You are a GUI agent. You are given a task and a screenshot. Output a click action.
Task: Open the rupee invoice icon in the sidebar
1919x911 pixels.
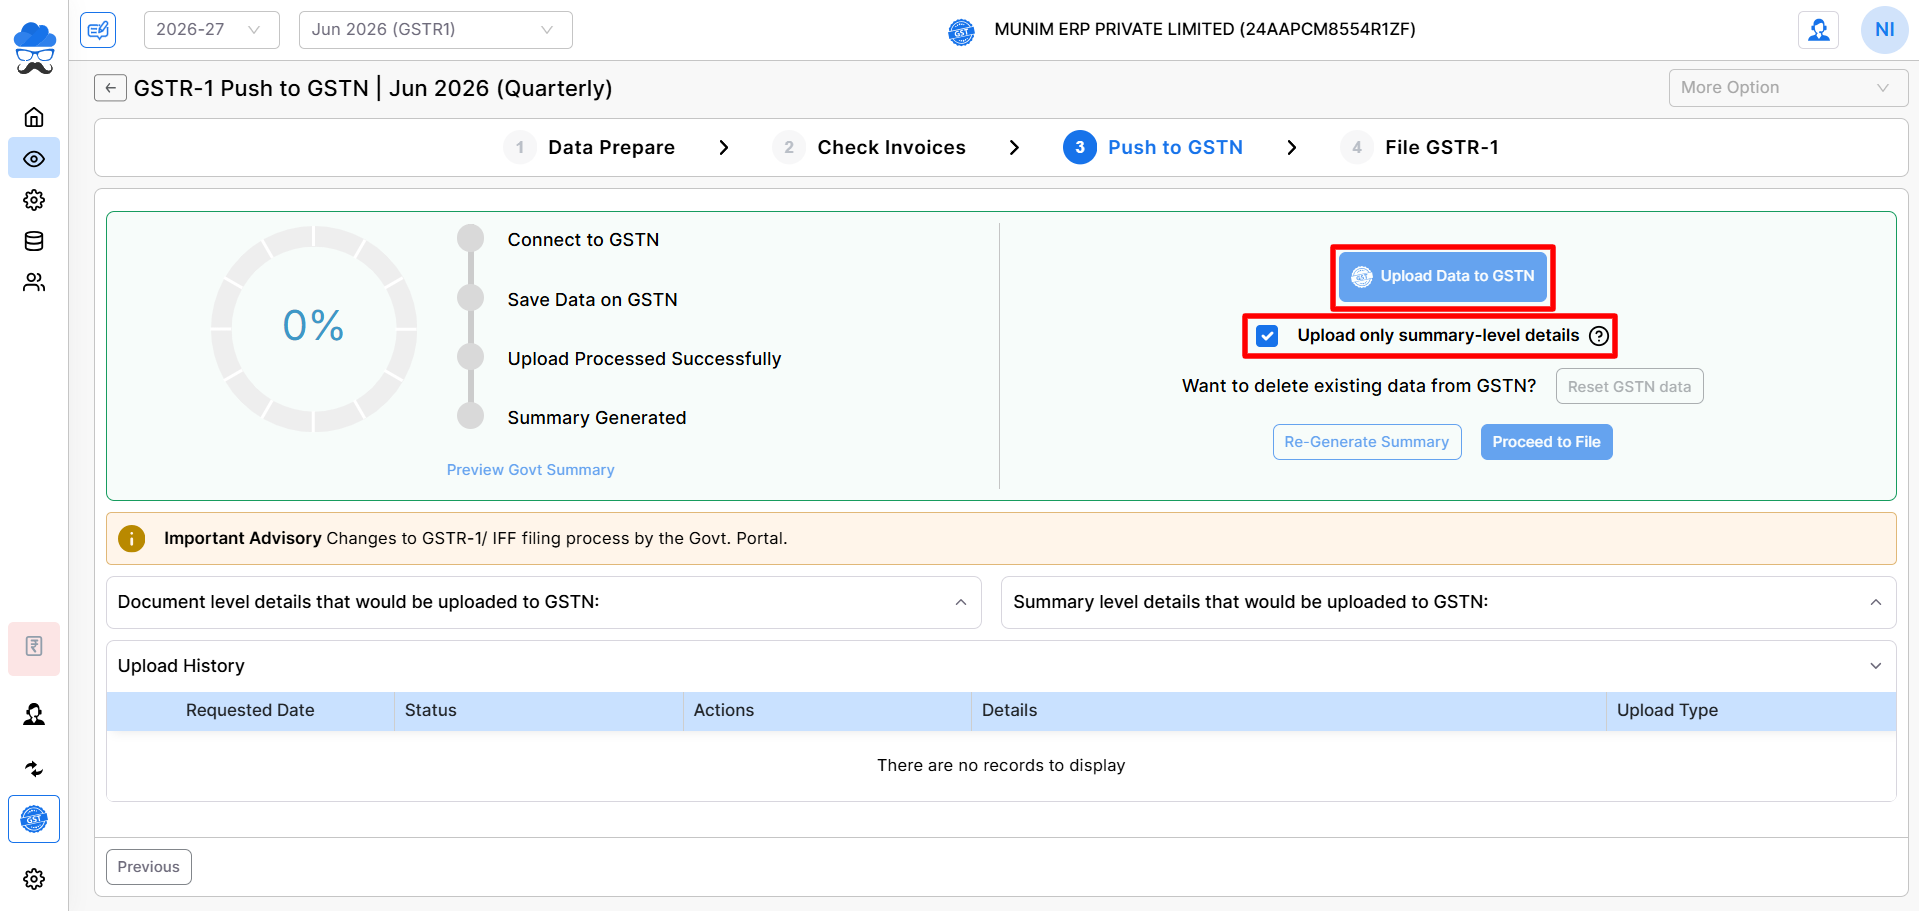(34, 647)
